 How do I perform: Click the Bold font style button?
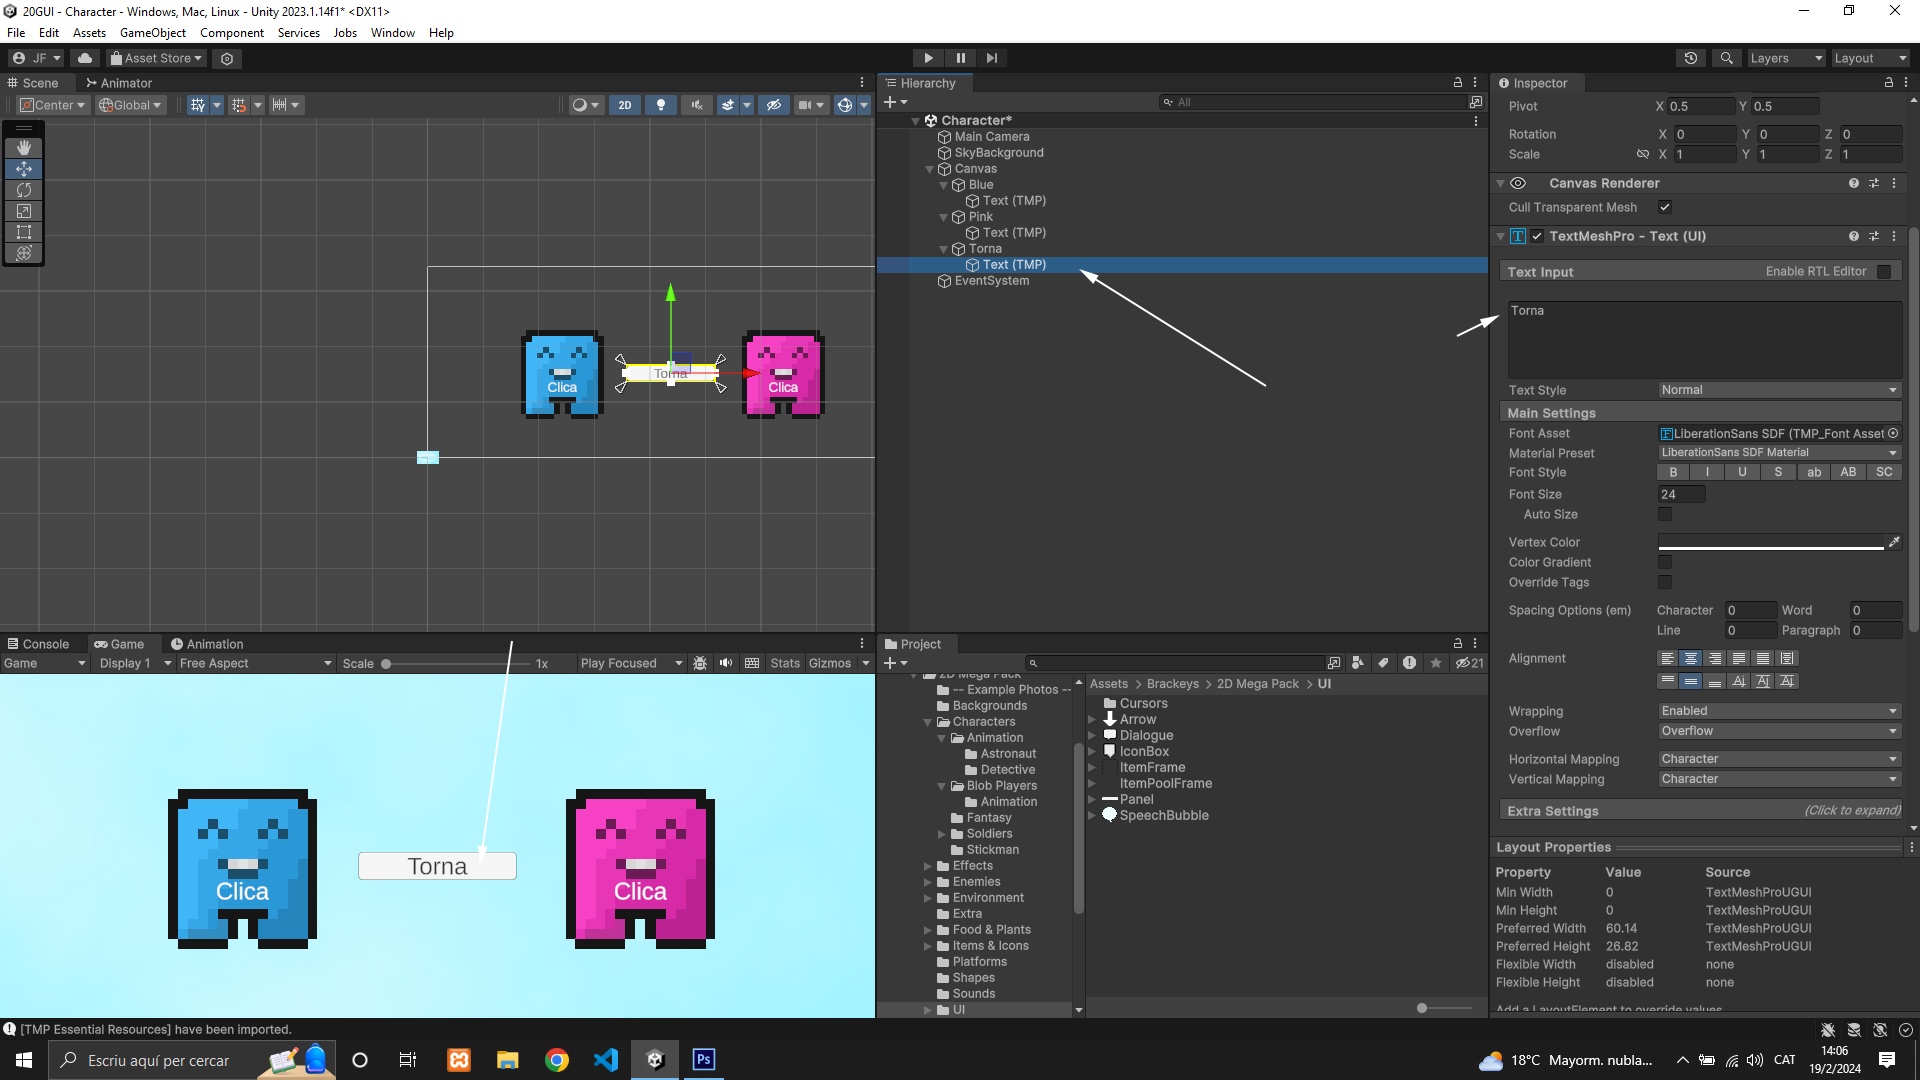tap(1673, 472)
